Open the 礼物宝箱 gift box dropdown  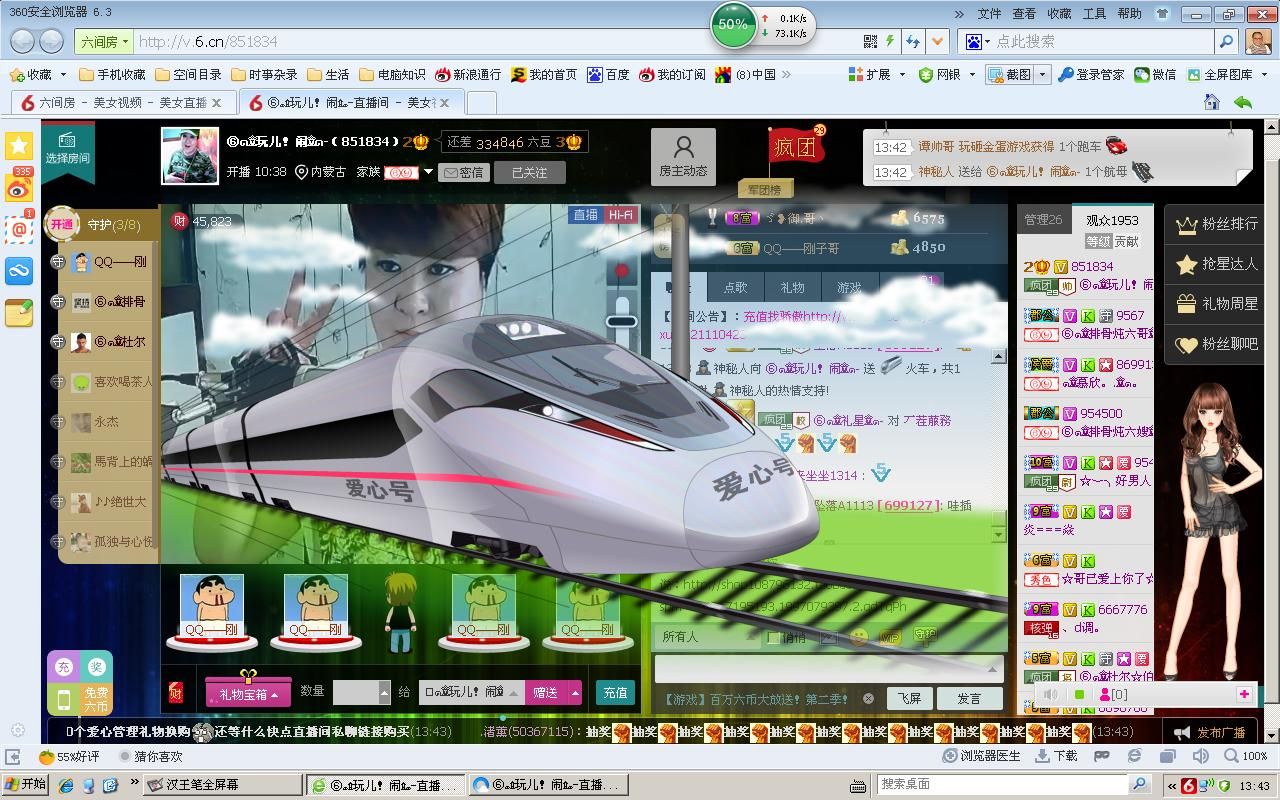(249, 693)
